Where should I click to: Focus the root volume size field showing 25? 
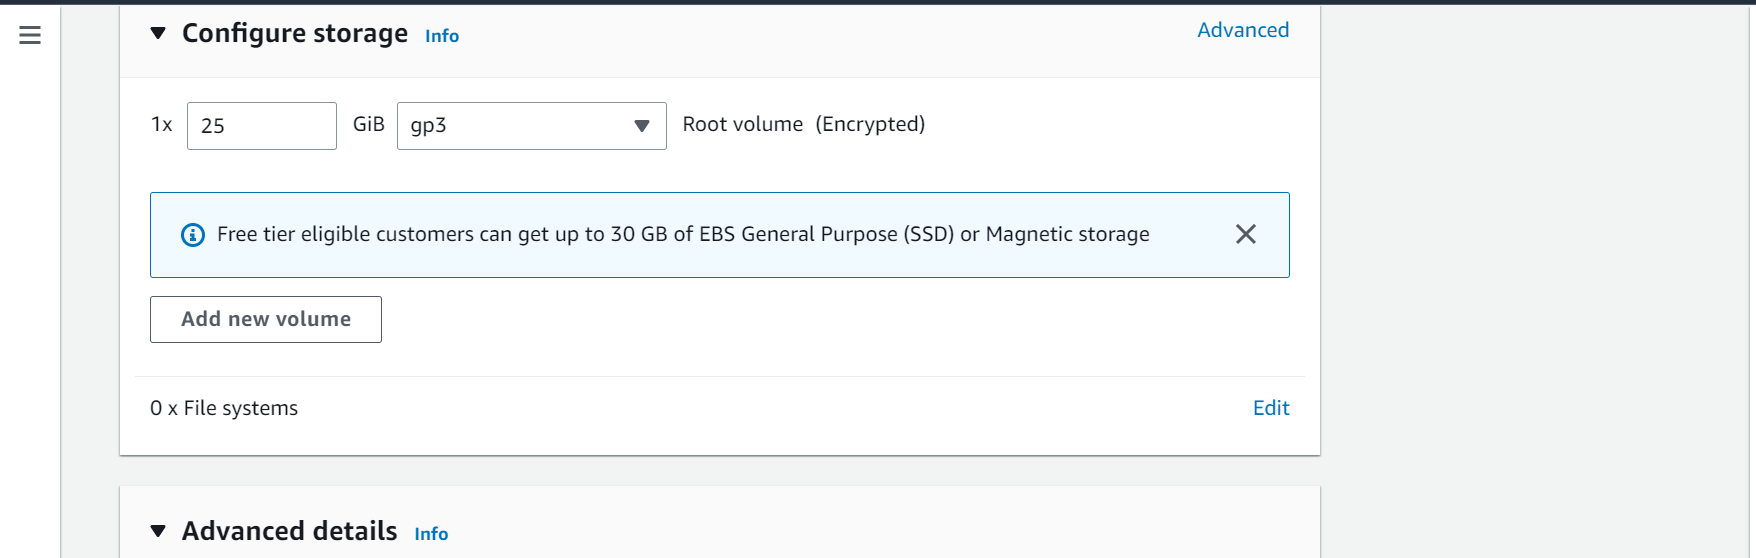[x=262, y=126]
